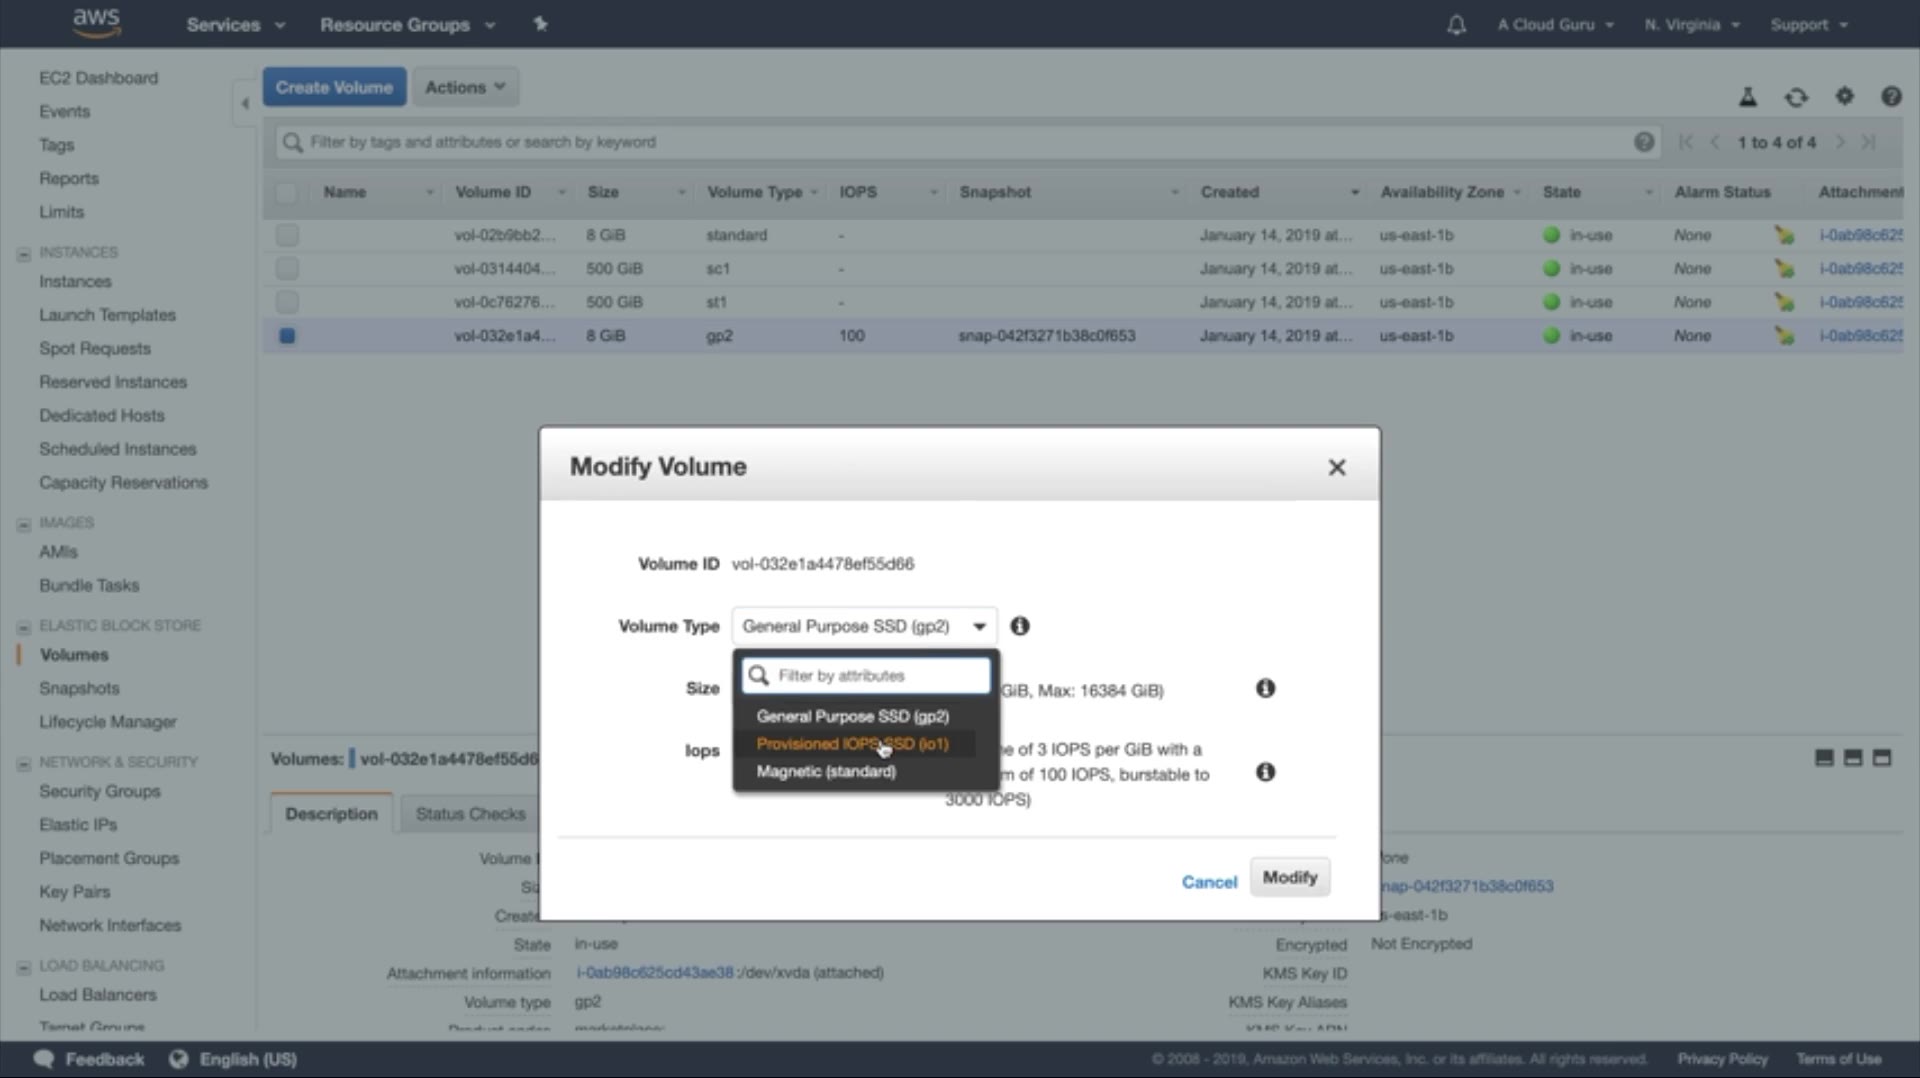Switch to the Description tab
Image resolution: width=1920 pixels, height=1078 pixels.
[x=331, y=814]
